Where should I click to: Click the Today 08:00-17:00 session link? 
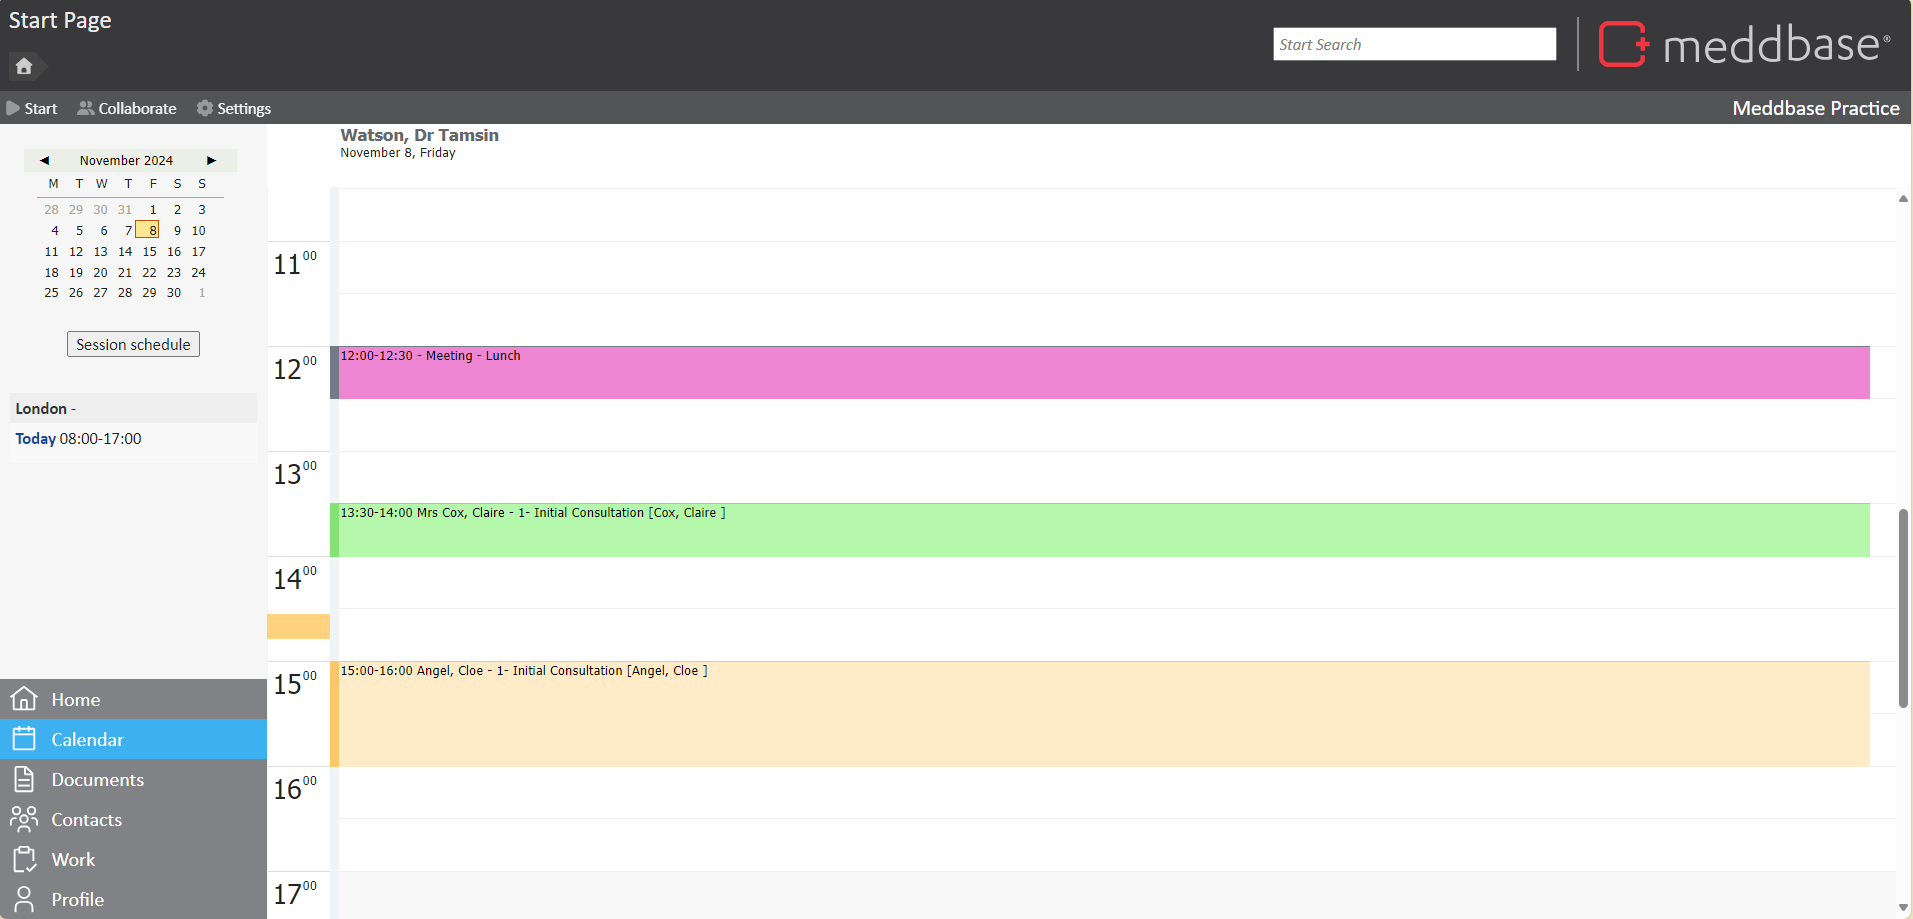[x=78, y=439]
